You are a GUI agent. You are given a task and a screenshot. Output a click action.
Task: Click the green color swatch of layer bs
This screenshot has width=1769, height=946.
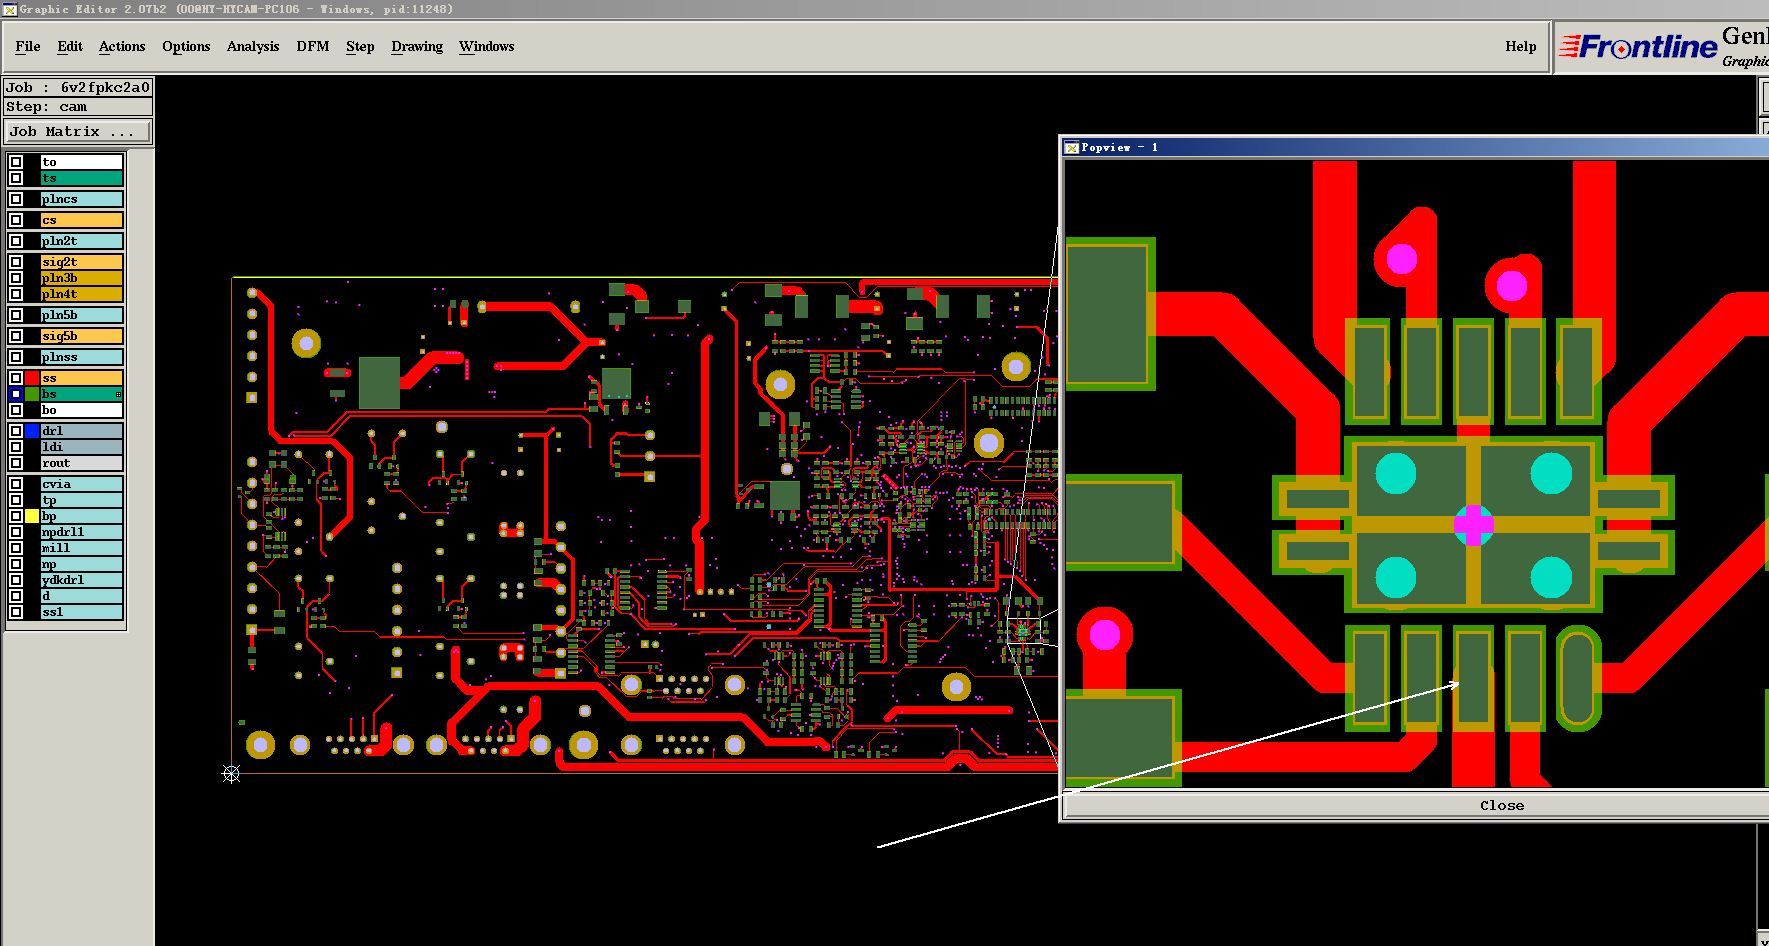tap(32, 394)
